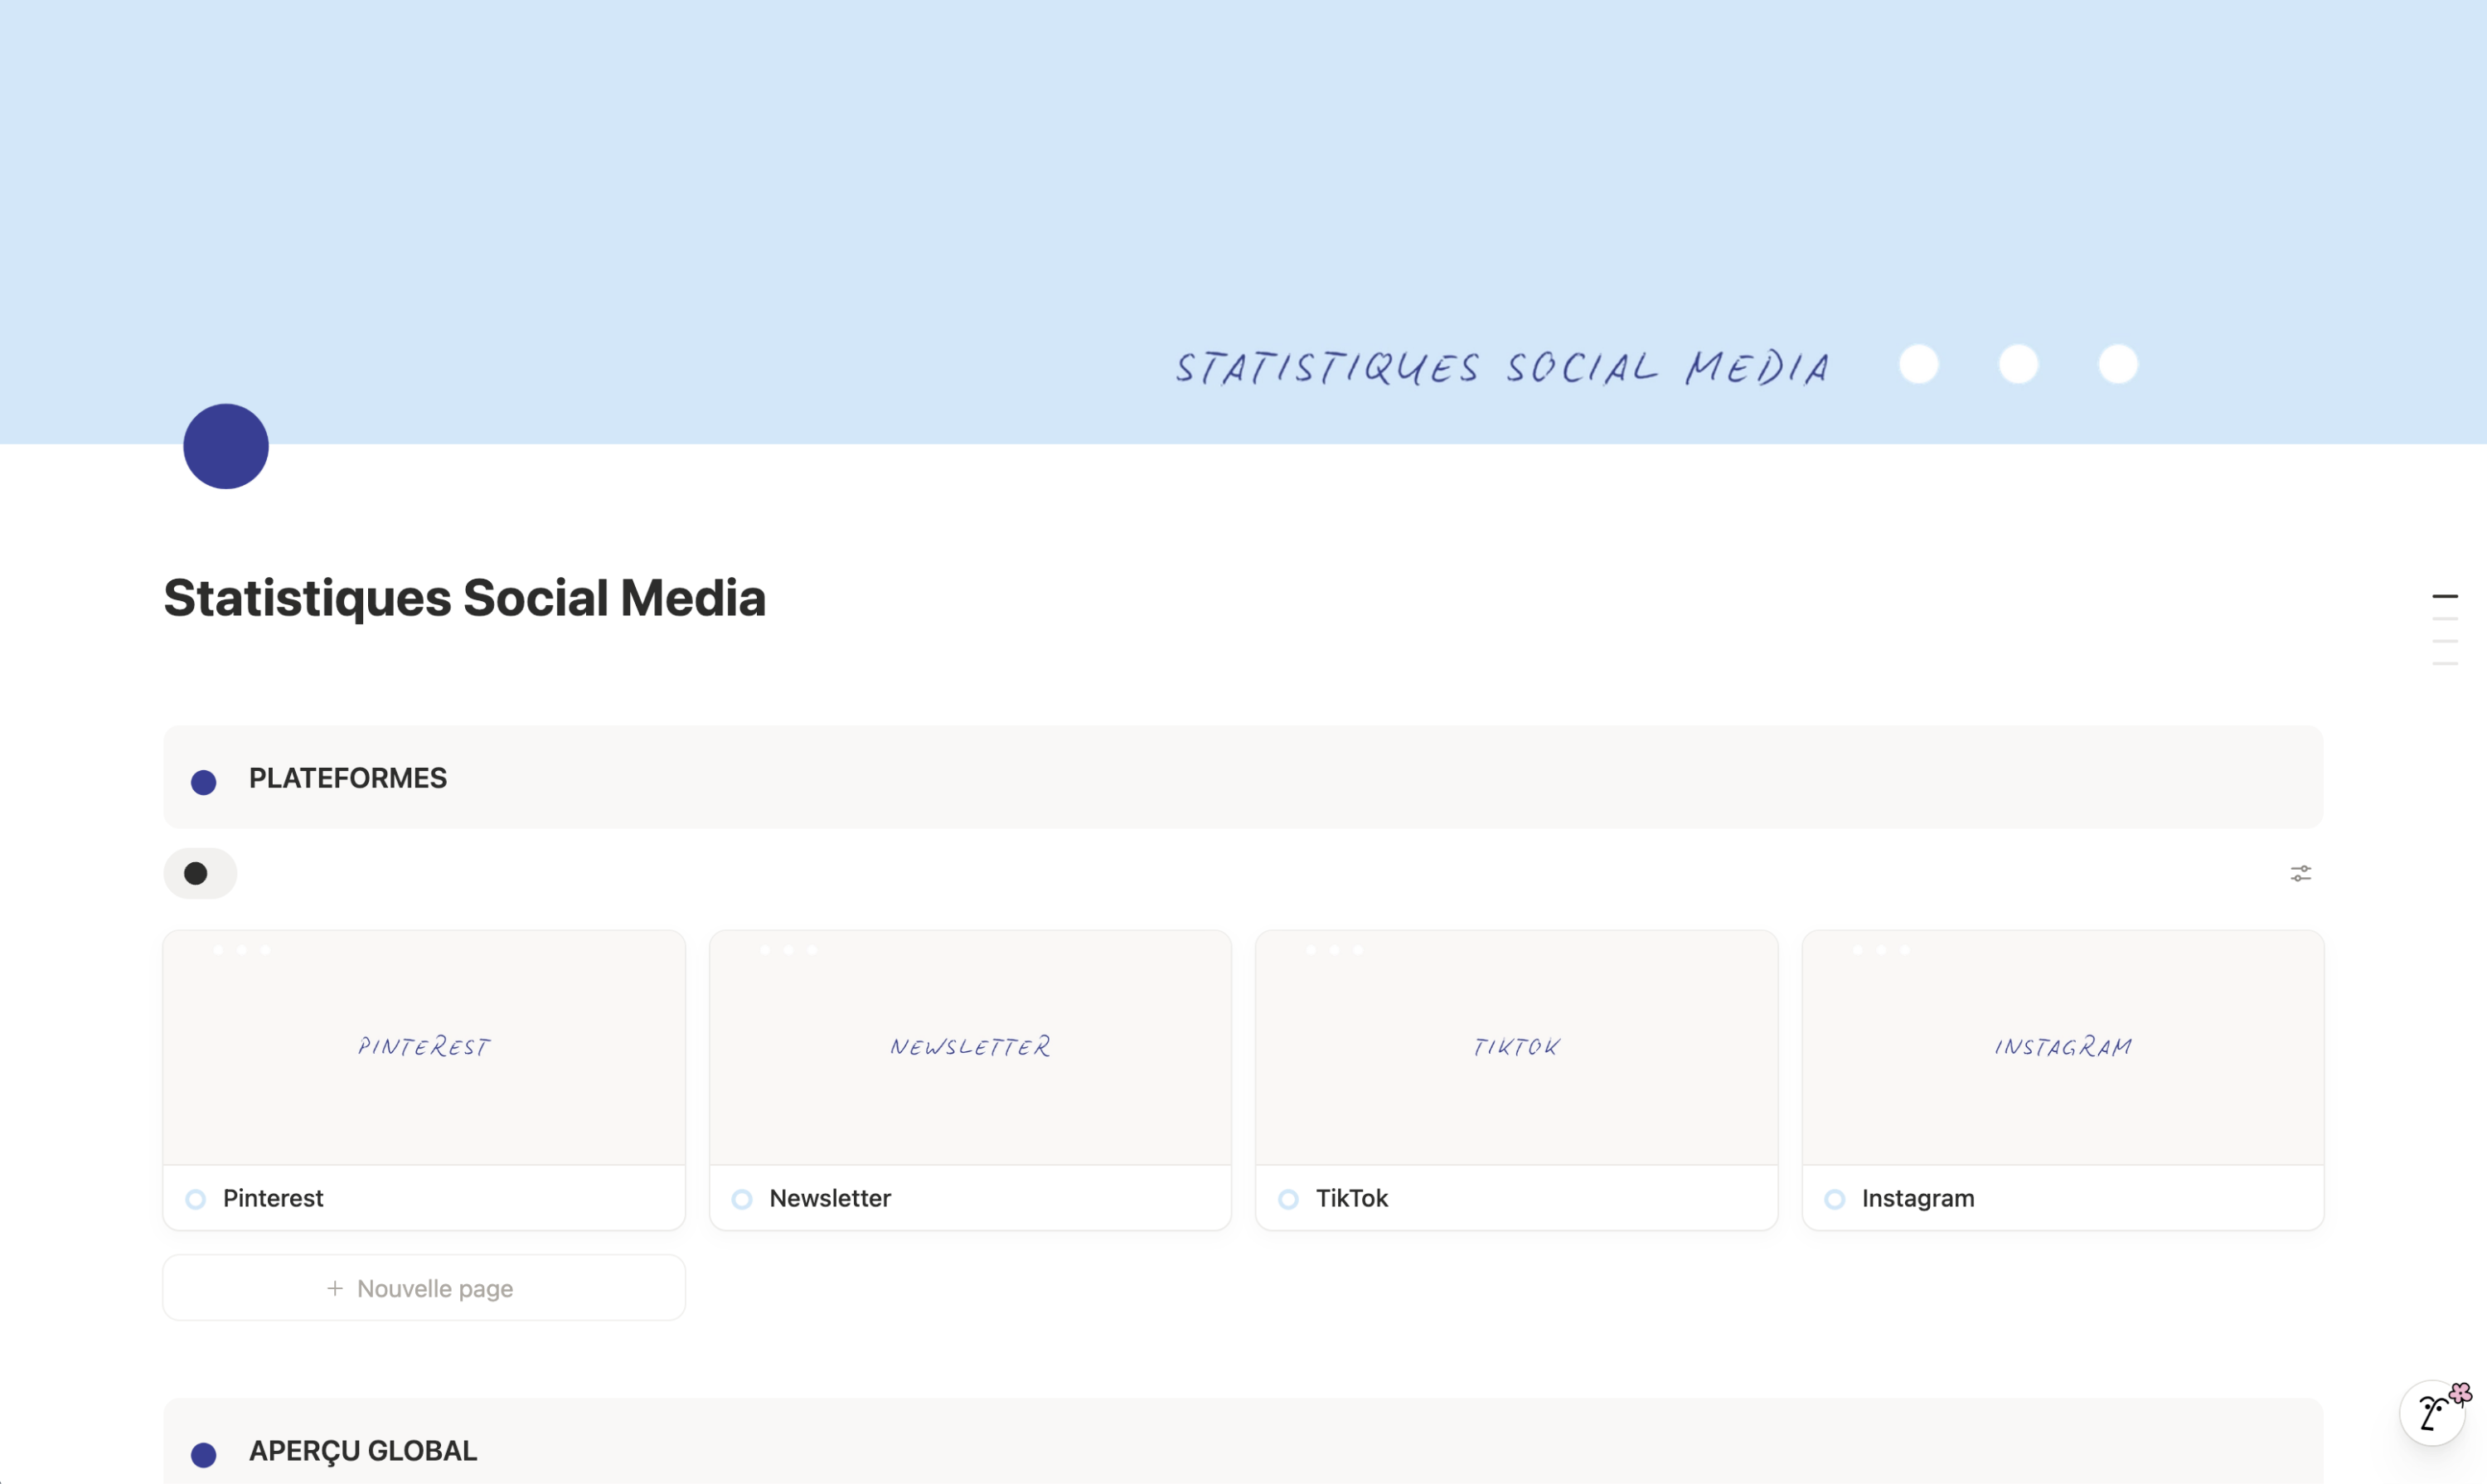Click the page cover banner image
This screenshot has width=2487, height=1484.
click(1243, 222)
